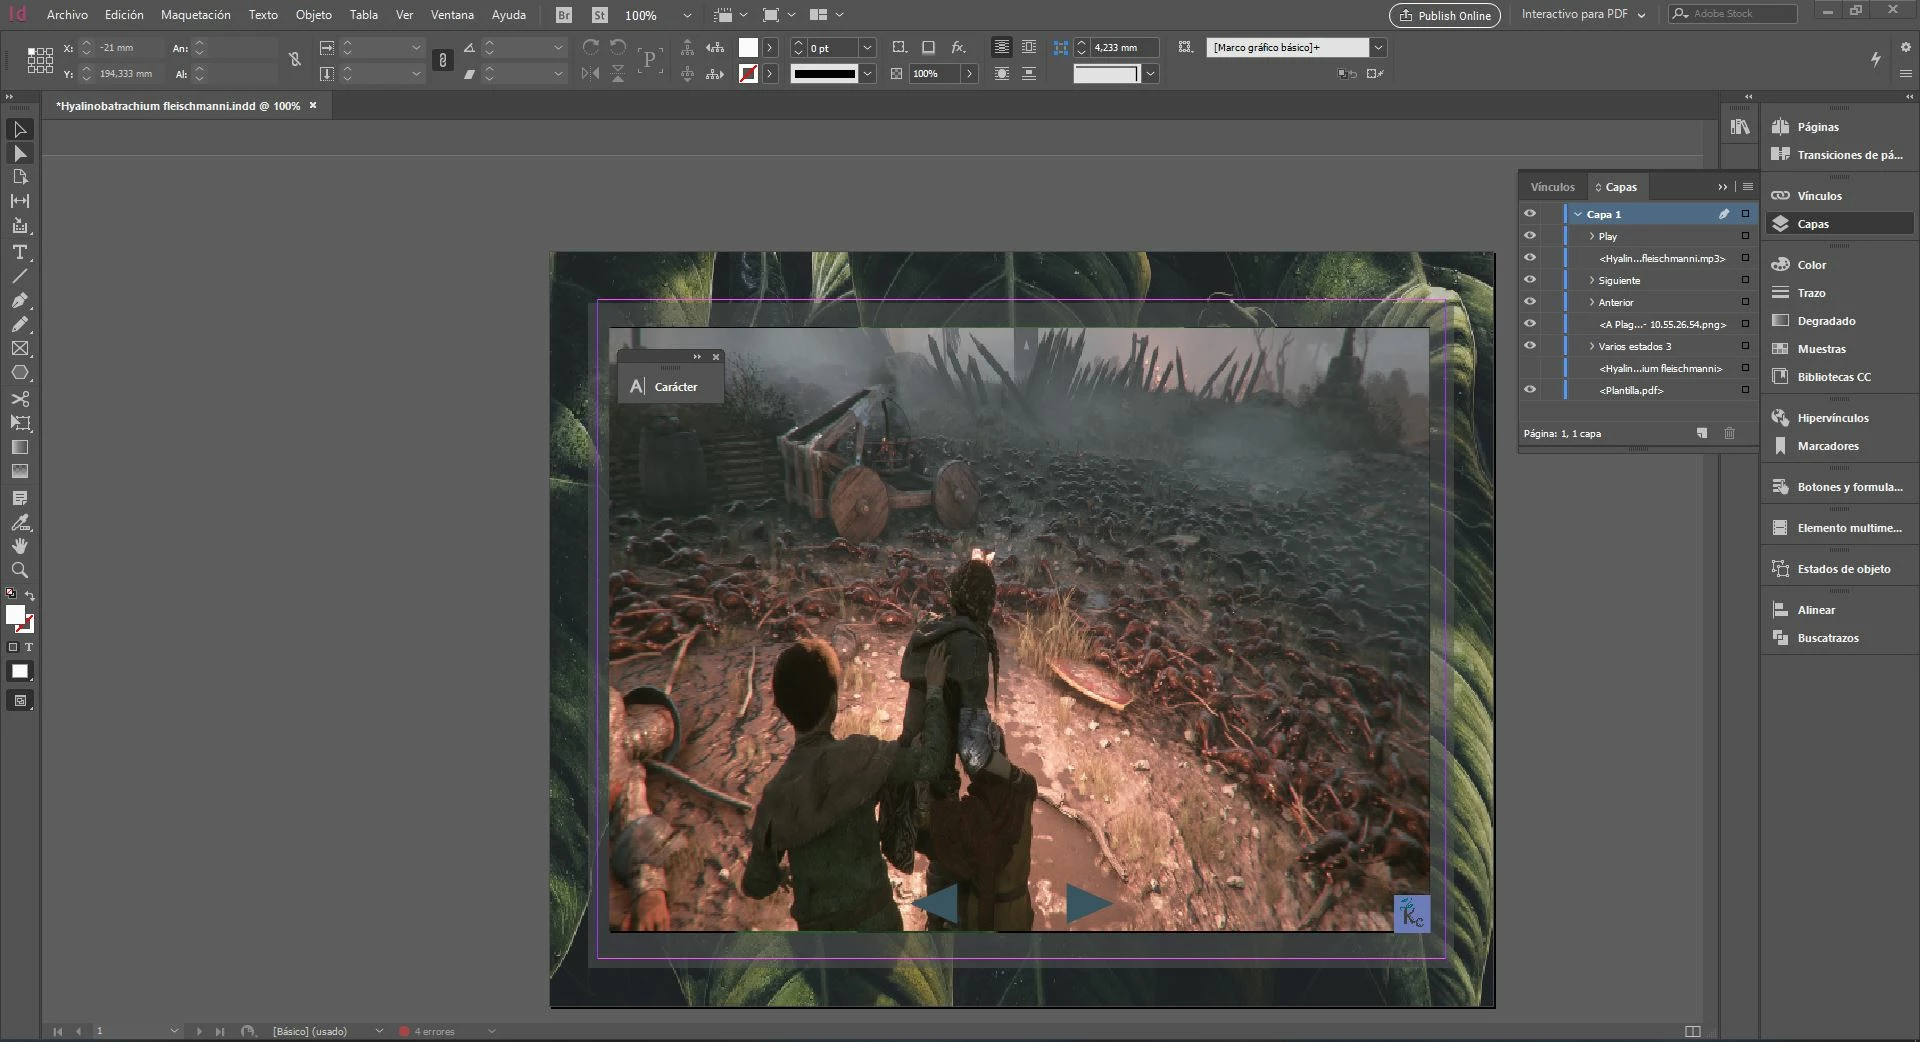The width and height of the screenshot is (1920, 1042).
Task: Choose the Hand tool
Action: (x=19, y=546)
